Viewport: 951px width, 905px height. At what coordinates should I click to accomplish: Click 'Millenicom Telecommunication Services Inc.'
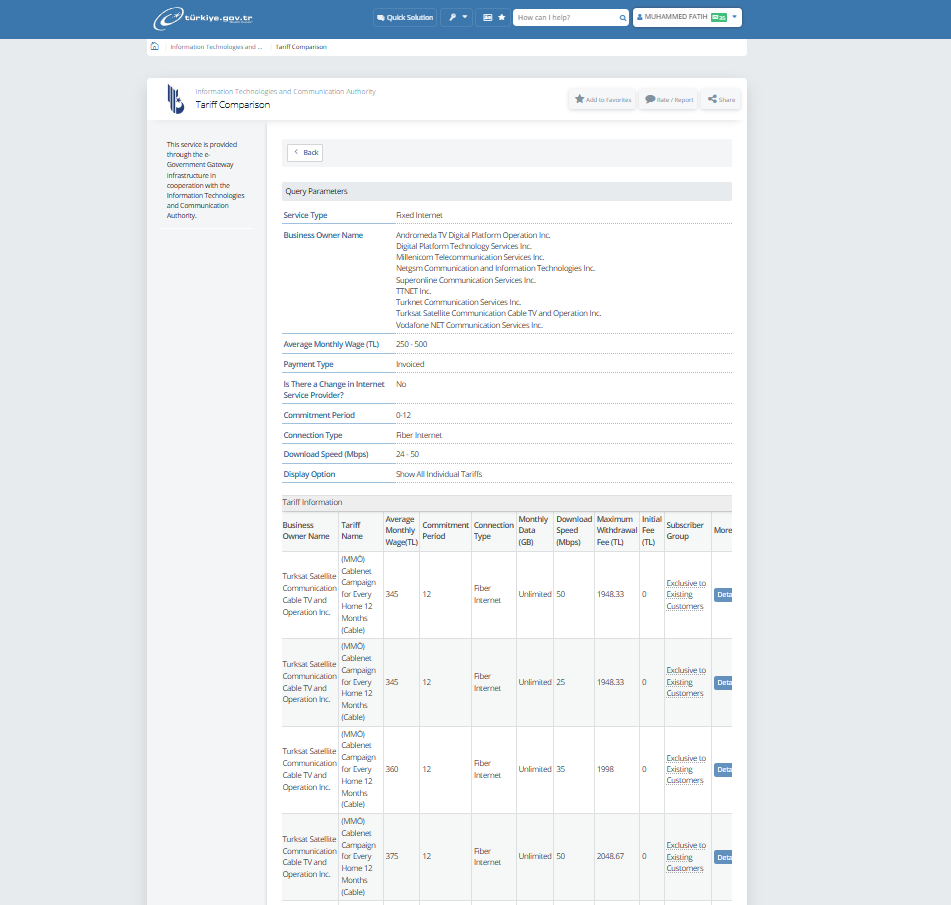point(470,257)
